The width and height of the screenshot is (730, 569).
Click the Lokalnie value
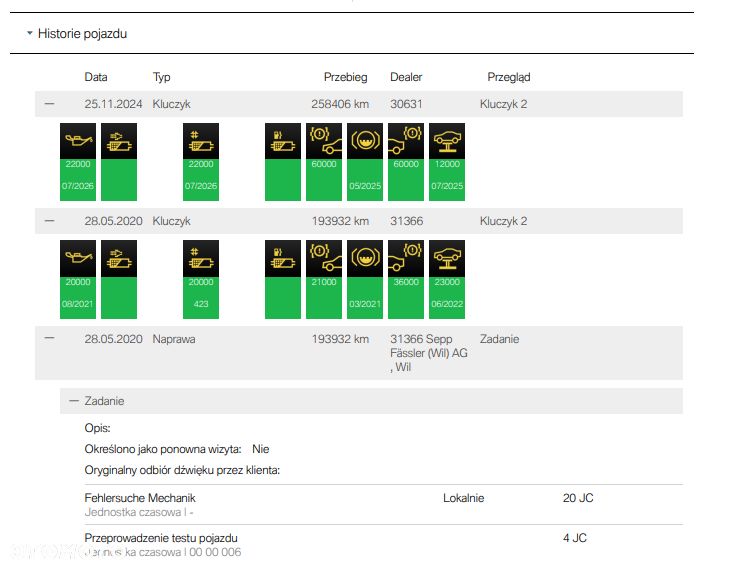[x=463, y=498]
